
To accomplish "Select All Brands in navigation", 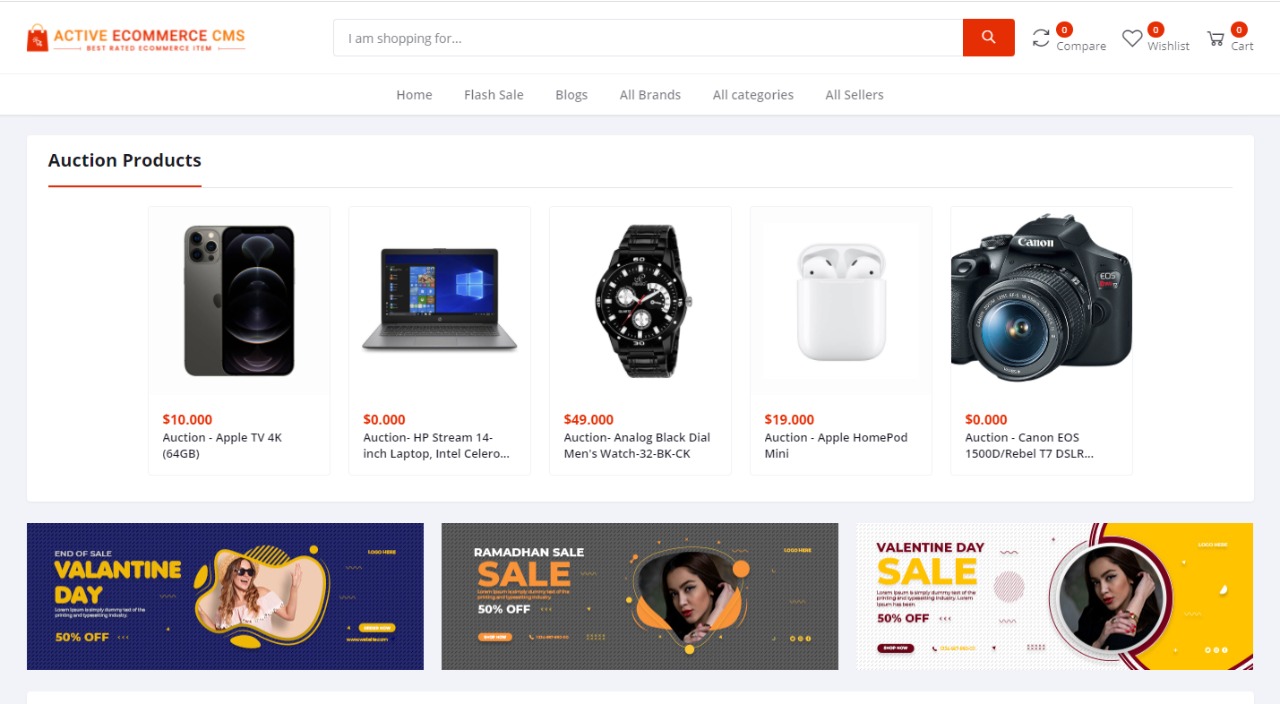I will click(x=650, y=95).
